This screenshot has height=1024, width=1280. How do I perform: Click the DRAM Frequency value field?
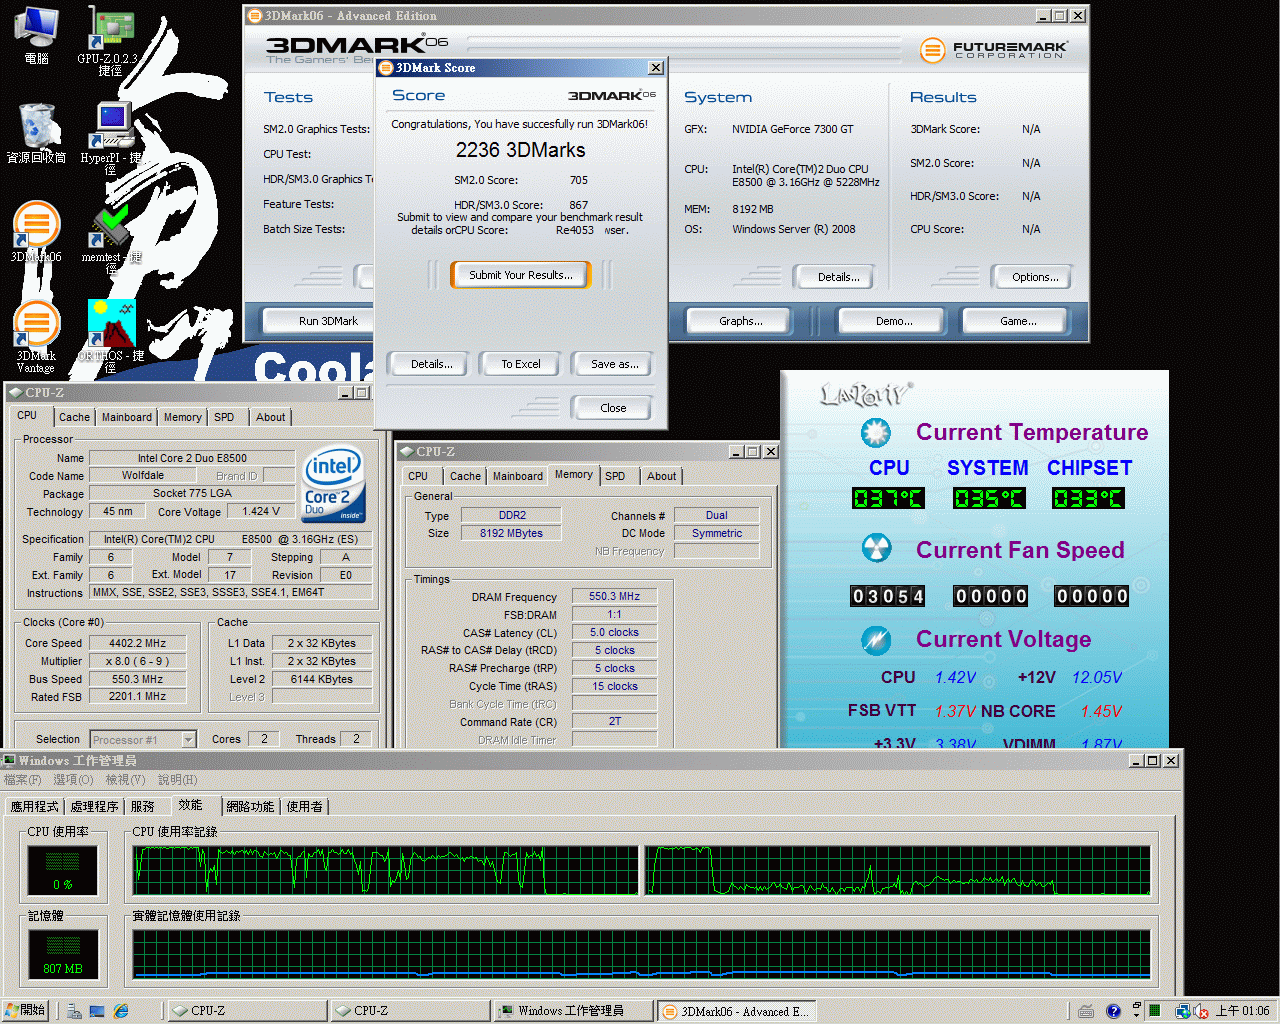614,596
